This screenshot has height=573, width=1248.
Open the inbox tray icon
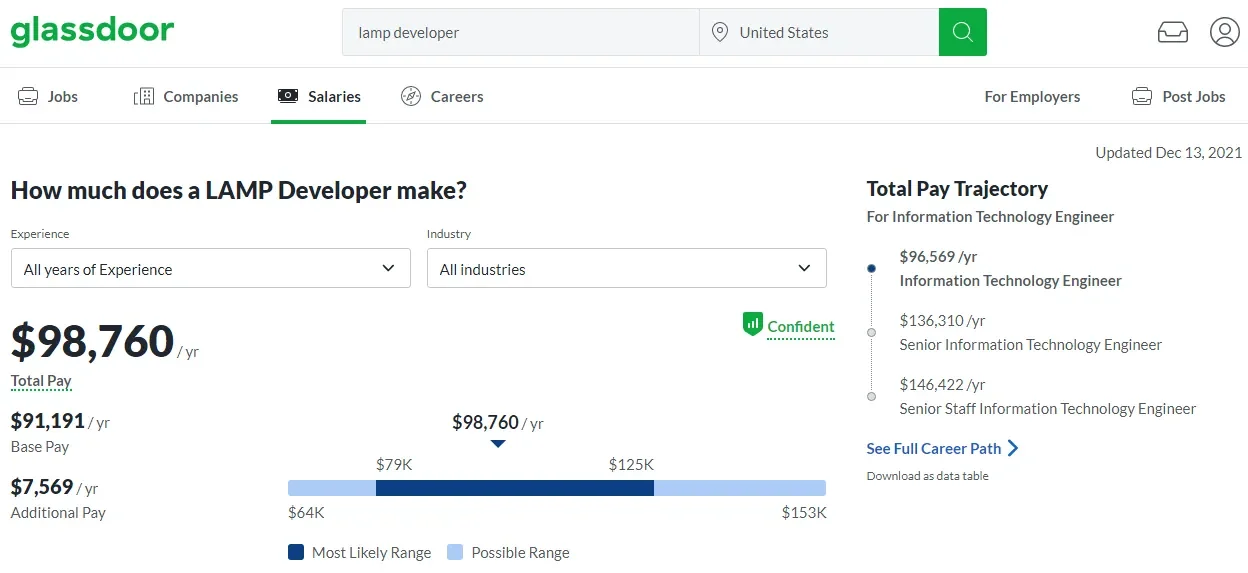click(x=1172, y=32)
